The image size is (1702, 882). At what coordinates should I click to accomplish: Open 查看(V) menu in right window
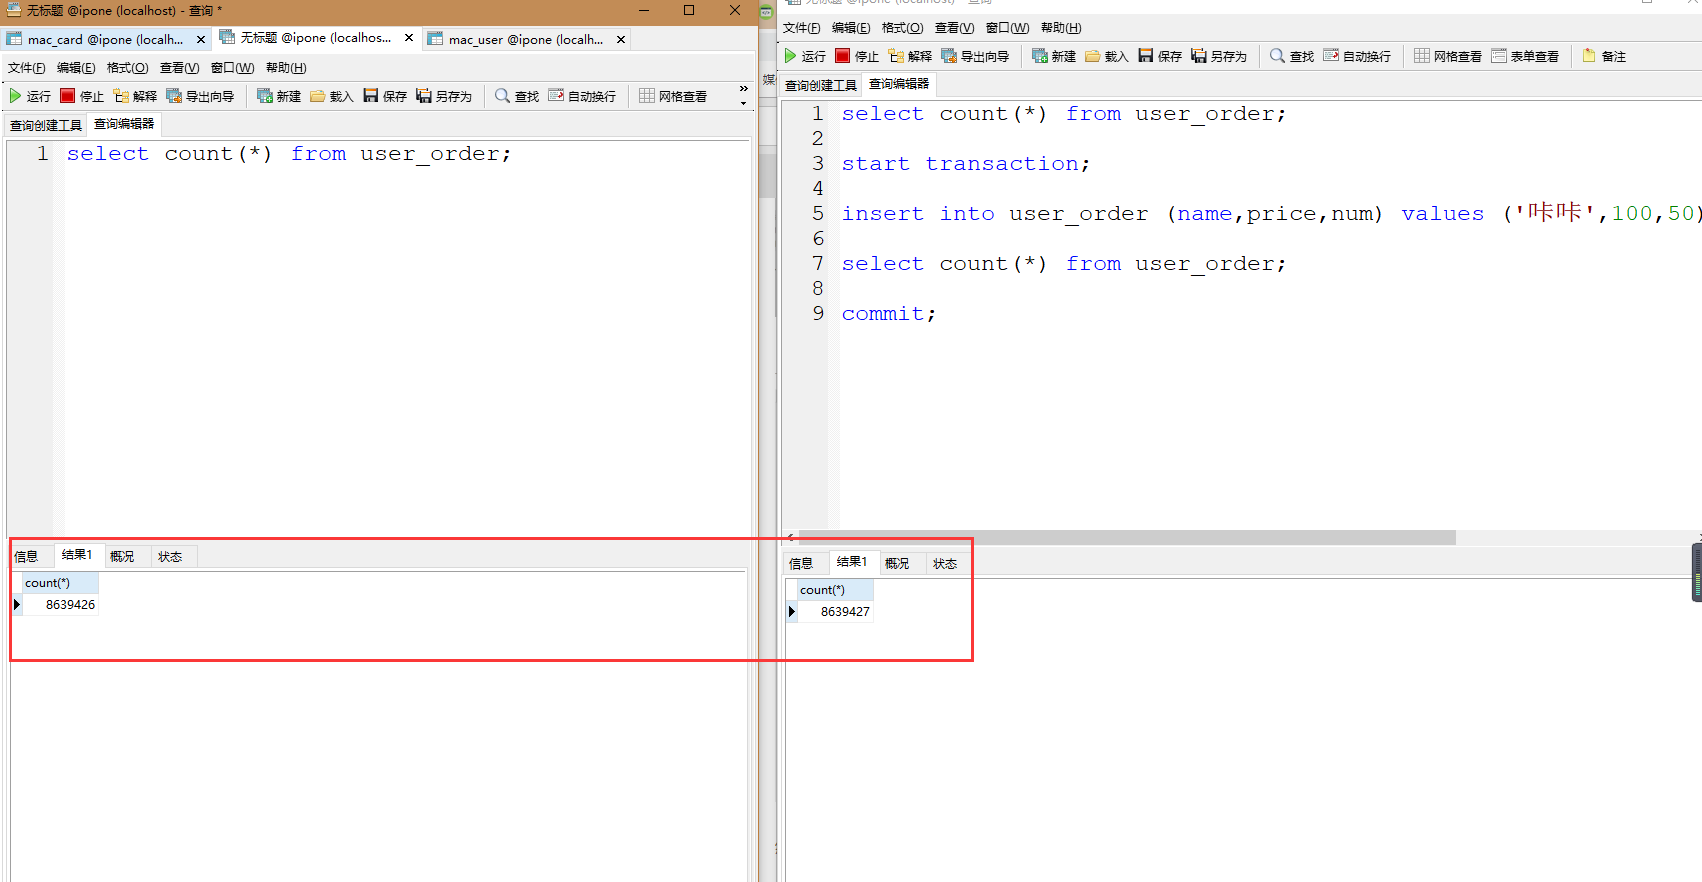(x=954, y=28)
